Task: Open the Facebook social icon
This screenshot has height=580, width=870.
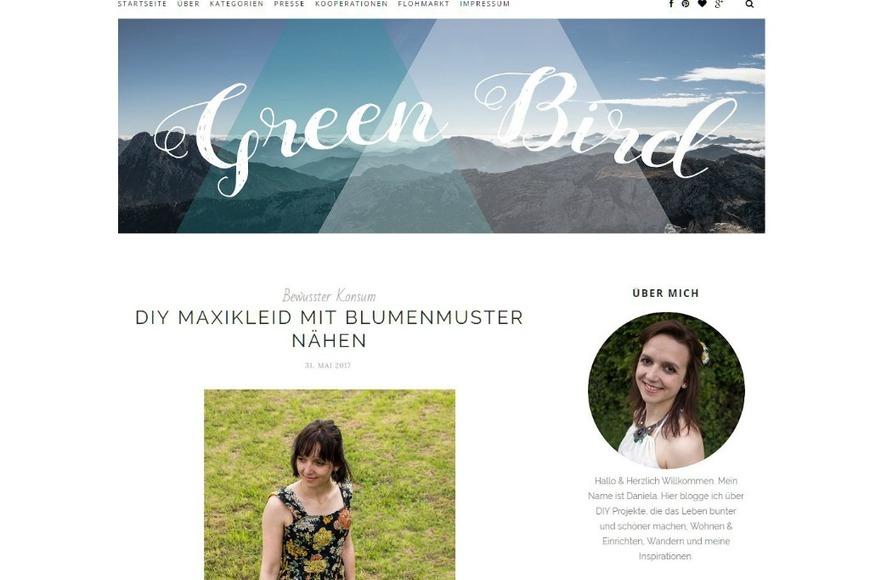Action: 671,3
